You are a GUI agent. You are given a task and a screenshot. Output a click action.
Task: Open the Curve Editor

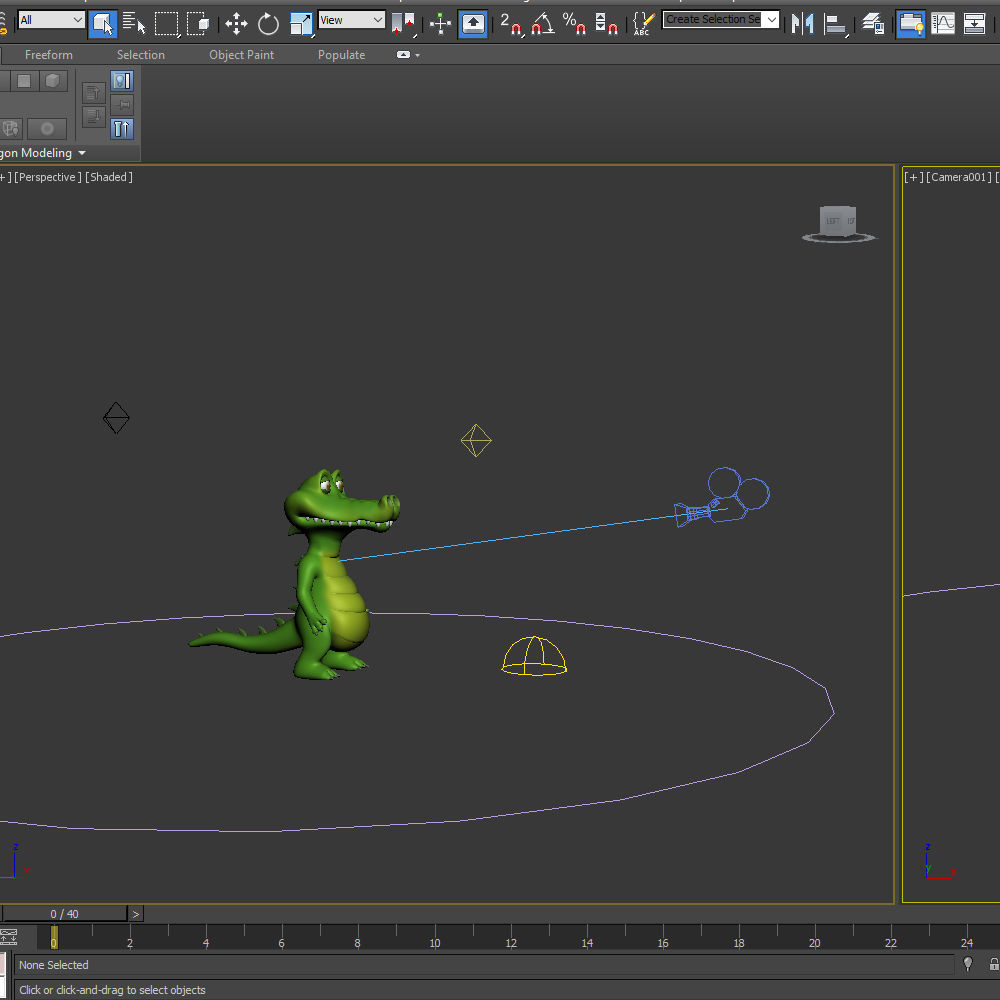tap(943, 24)
